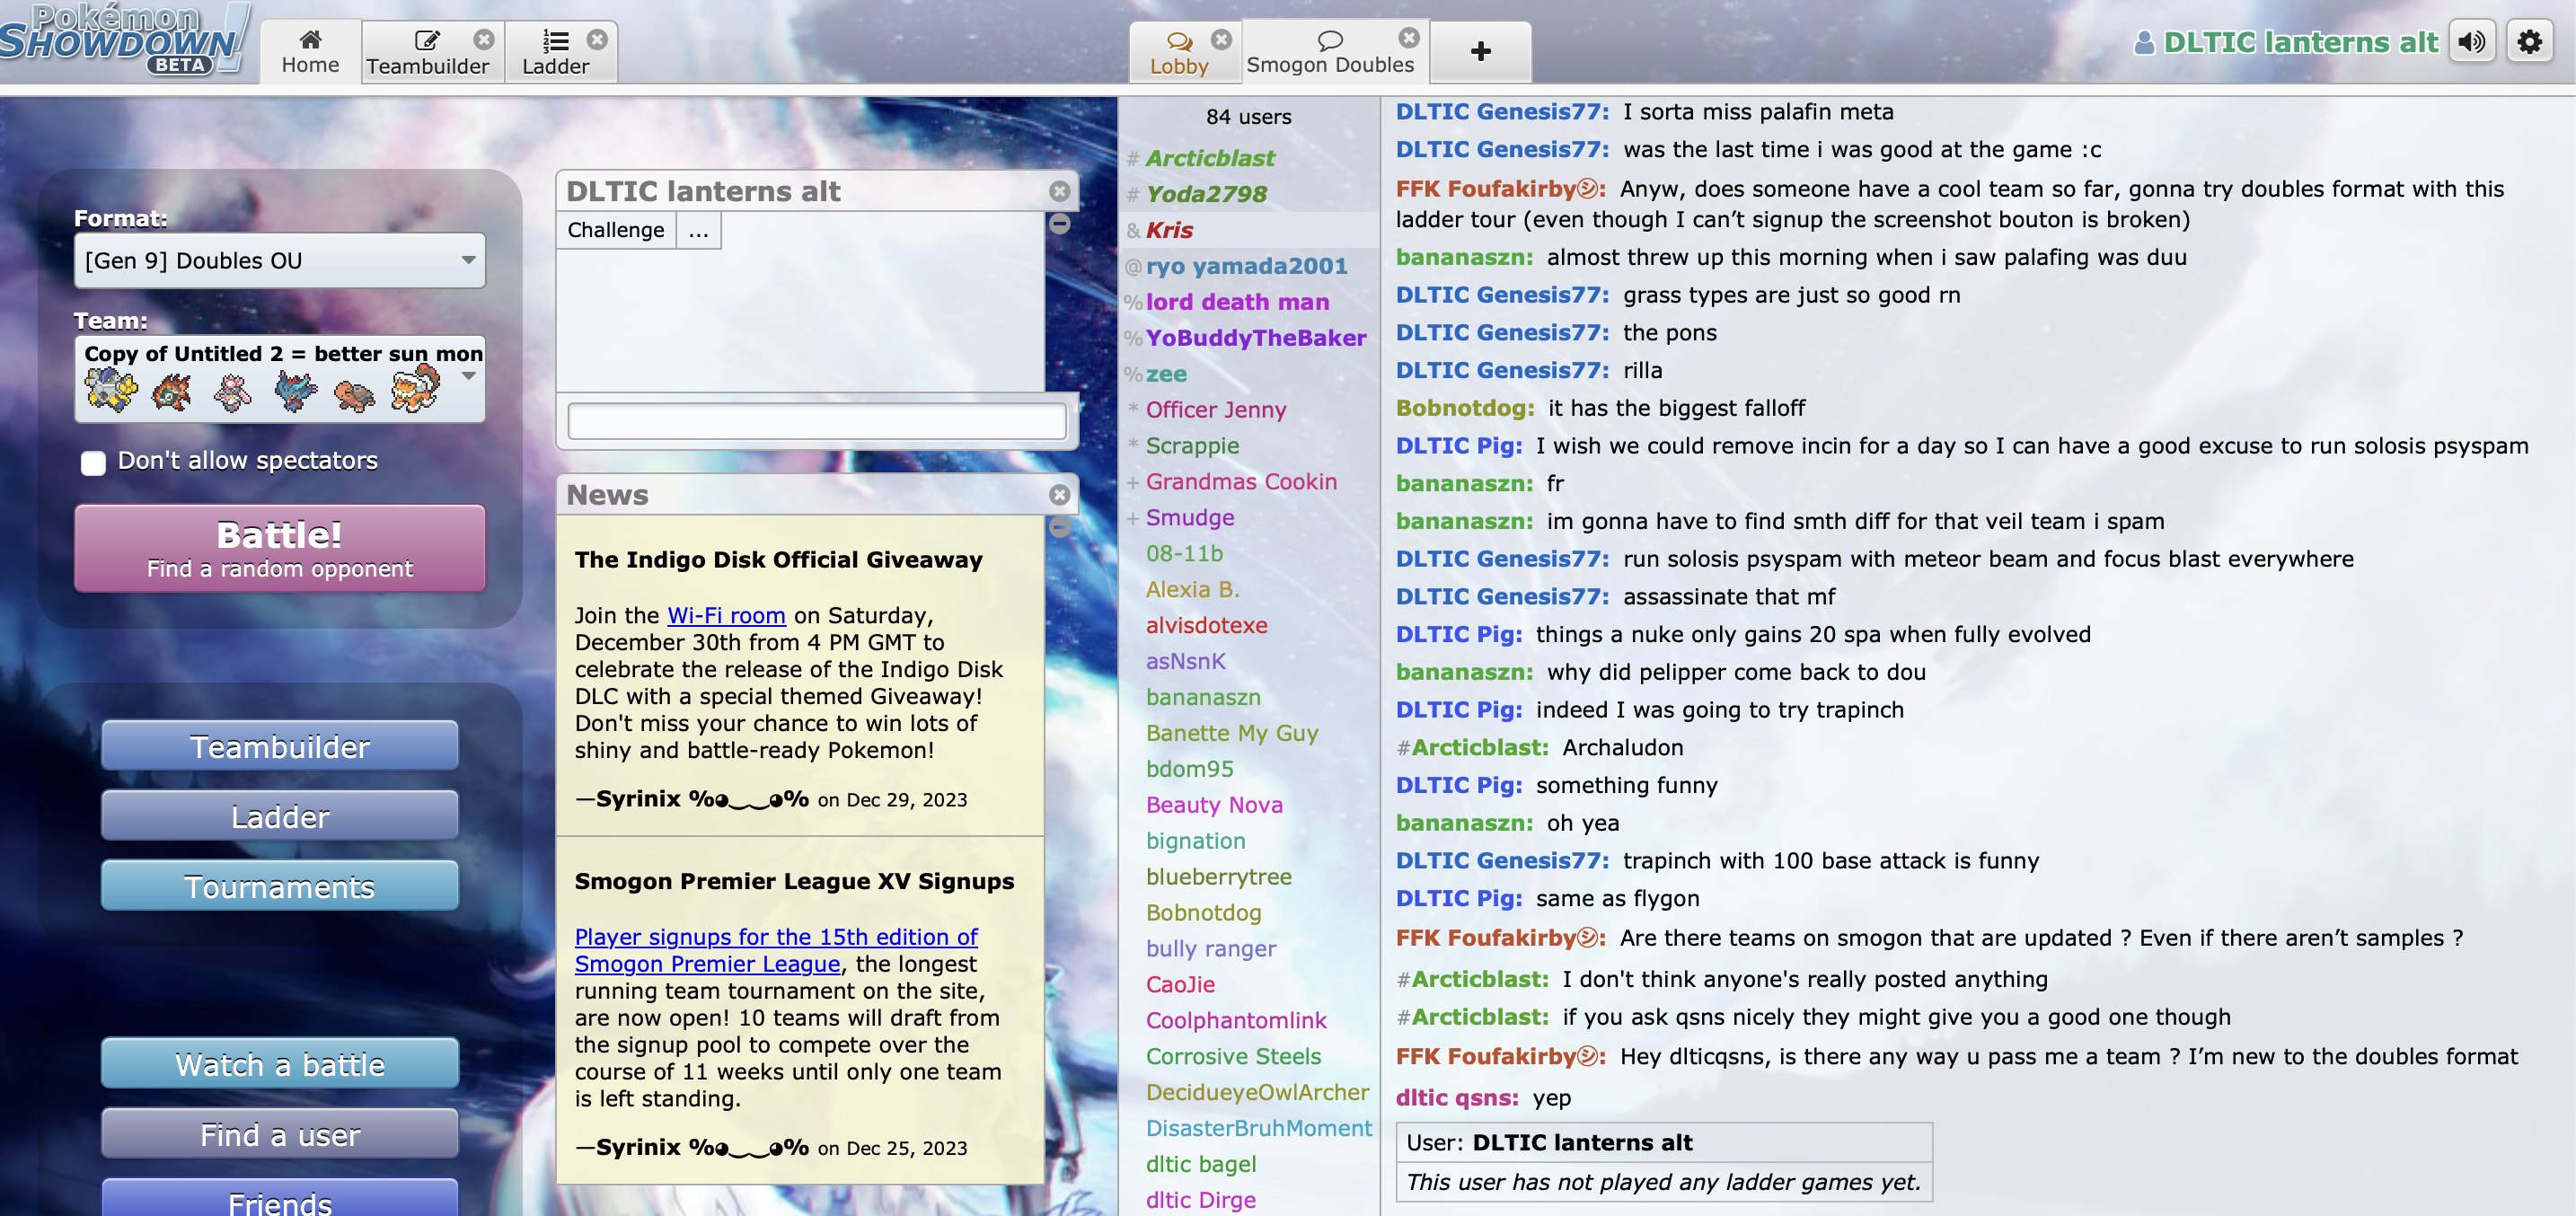Follow the Wi-Fi room link
This screenshot has height=1216, width=2576.
click(x=725, y=615)
